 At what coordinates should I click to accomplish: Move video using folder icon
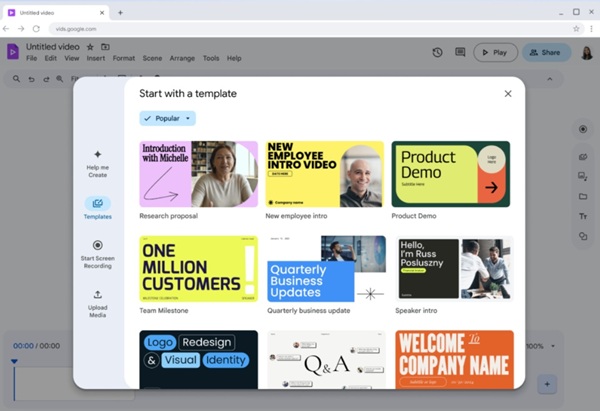[x=105, y=47]
